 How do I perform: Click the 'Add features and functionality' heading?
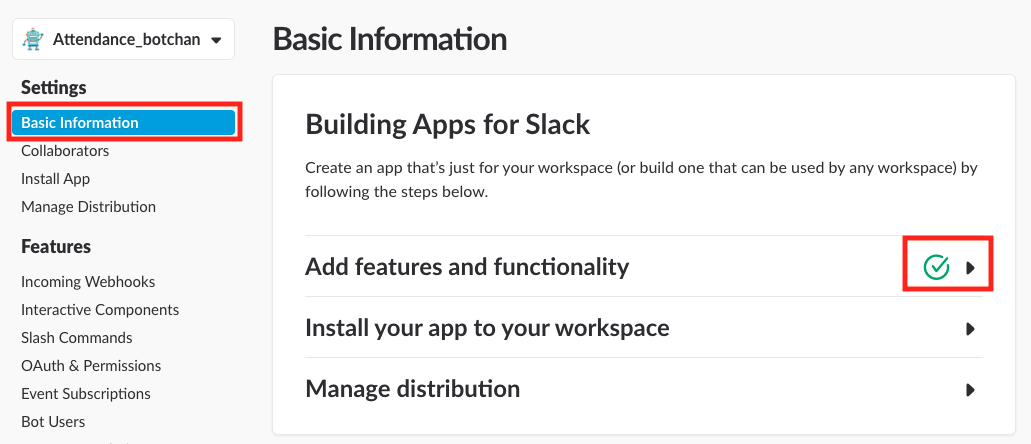coord(467,267)
